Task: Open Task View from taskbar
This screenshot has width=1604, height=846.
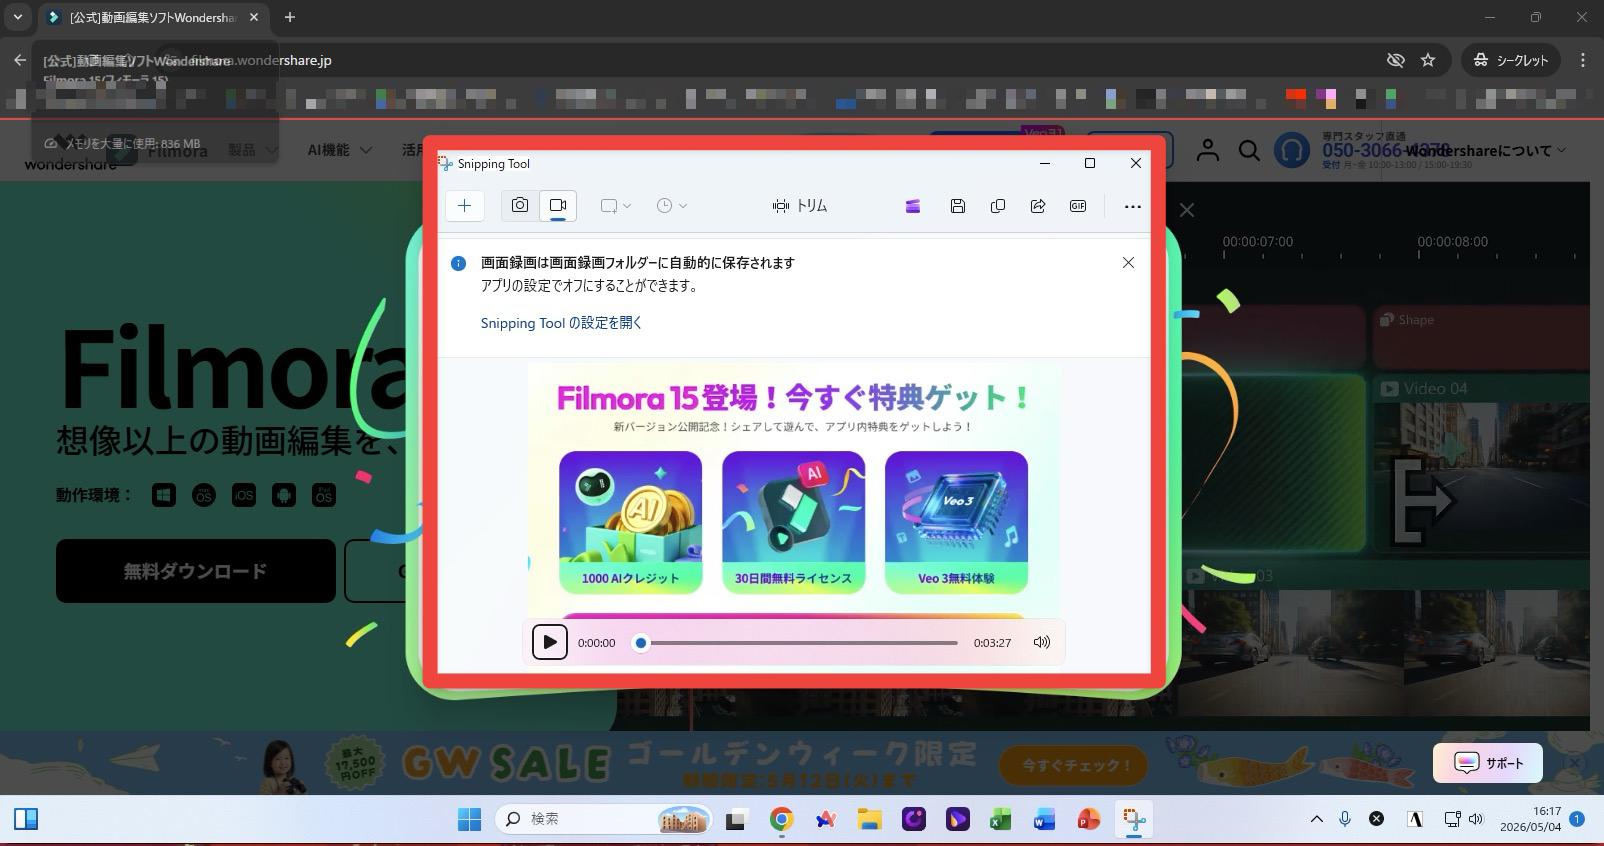Action: [736, 820]
